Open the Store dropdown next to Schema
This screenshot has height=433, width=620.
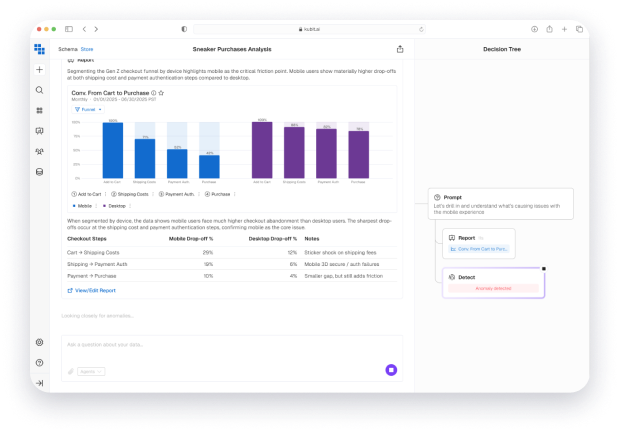click(x=87, y=48)
